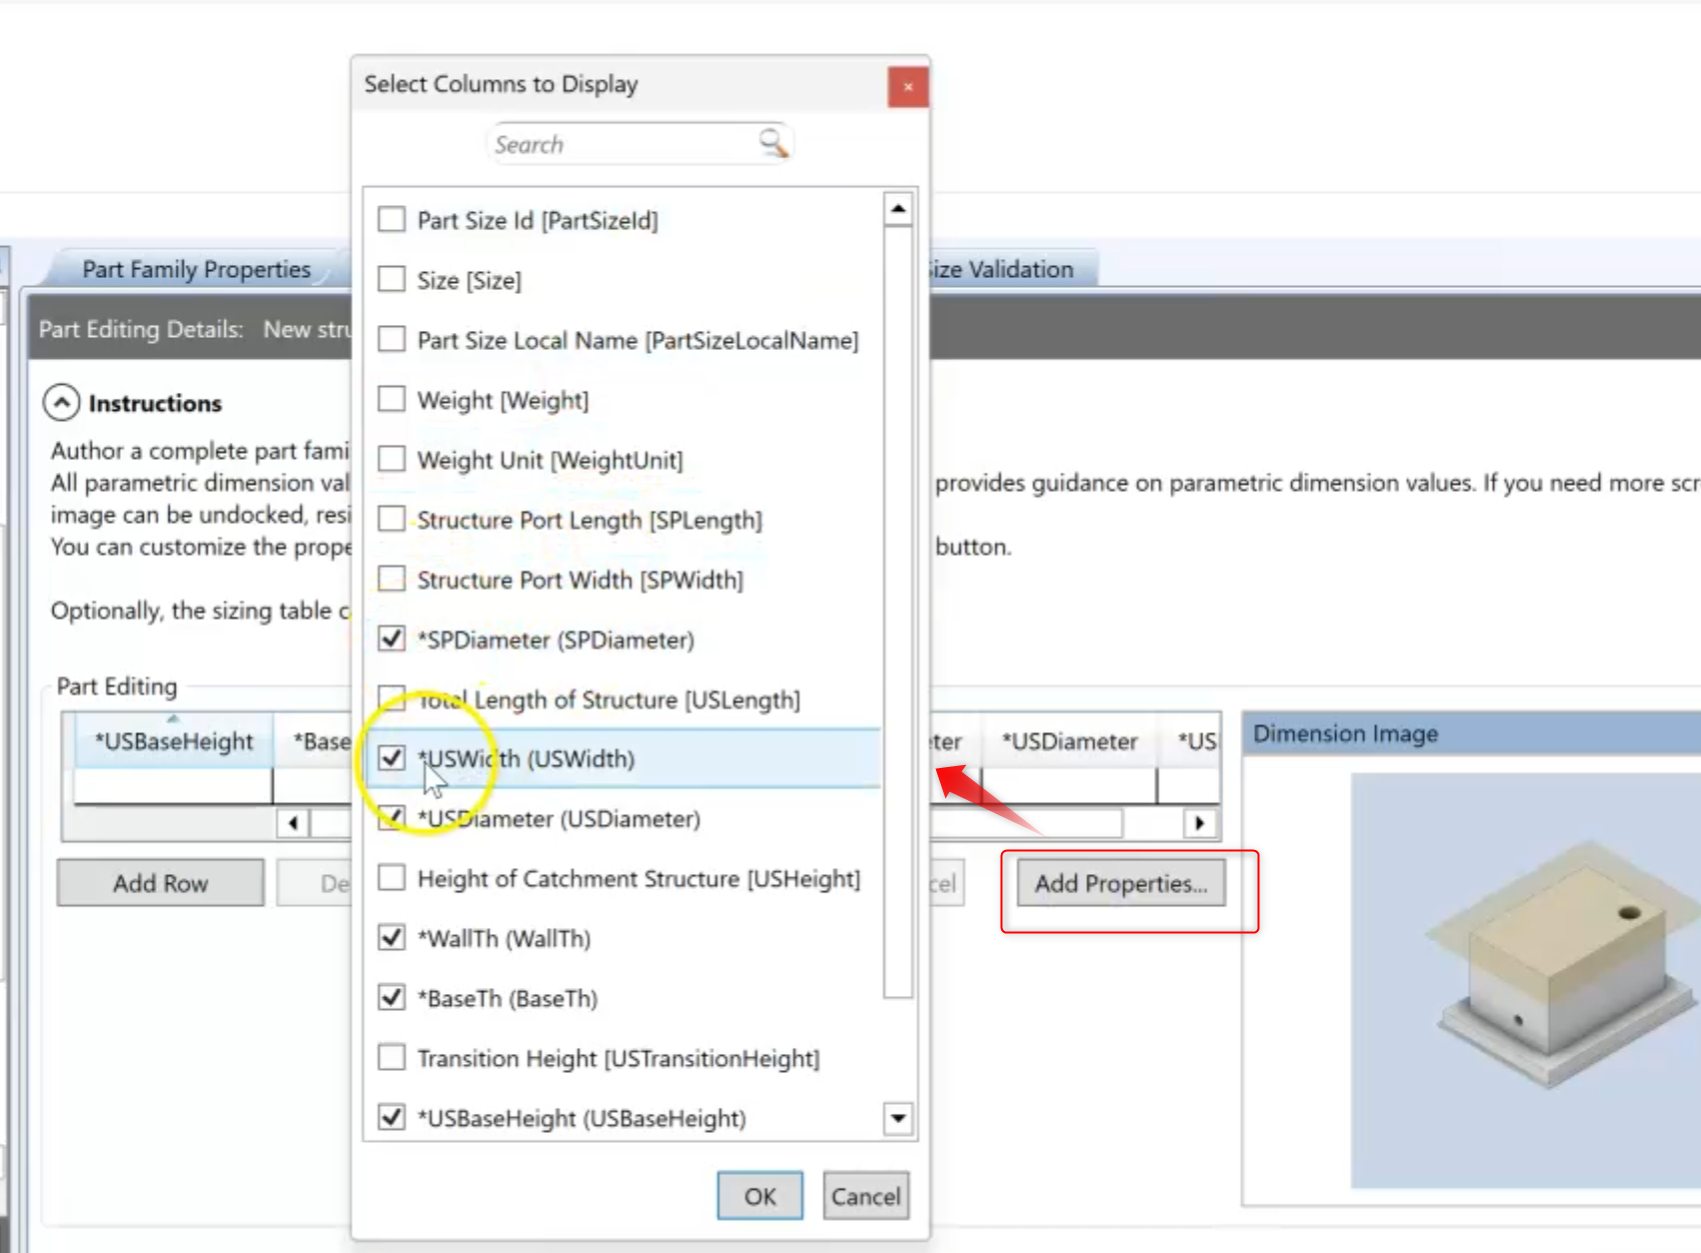
Task: Toggle the *USWidth (USWidth) checkbox
Action: [391, 758]
